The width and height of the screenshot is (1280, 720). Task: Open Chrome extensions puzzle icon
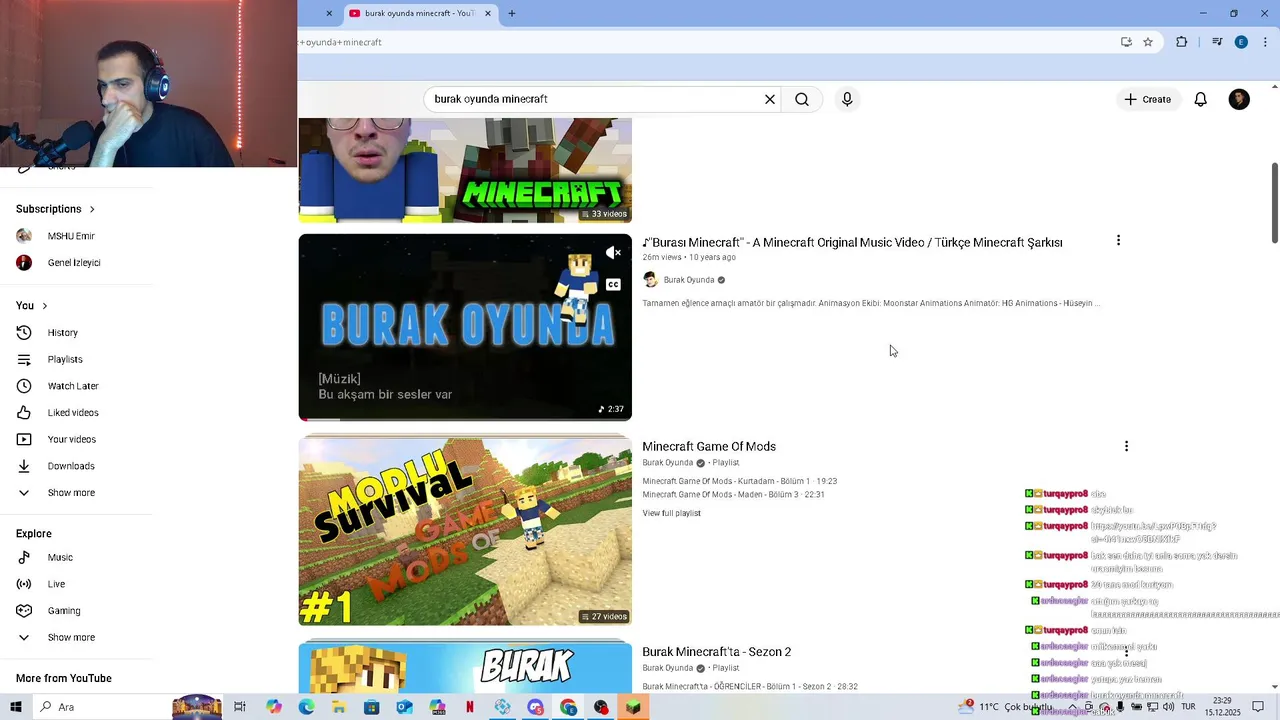click(x=1182, y=42)
